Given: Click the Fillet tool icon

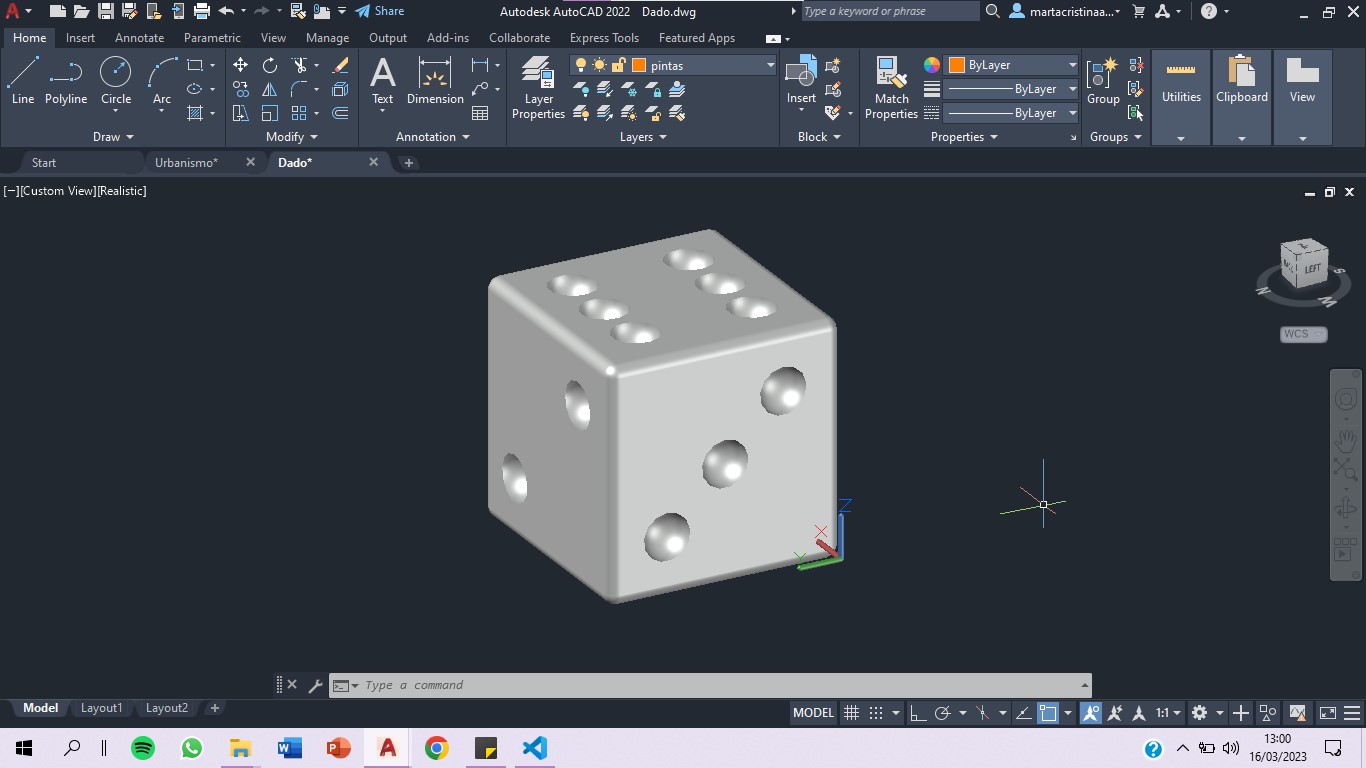Looking at the screenshot, I should 299,89.
